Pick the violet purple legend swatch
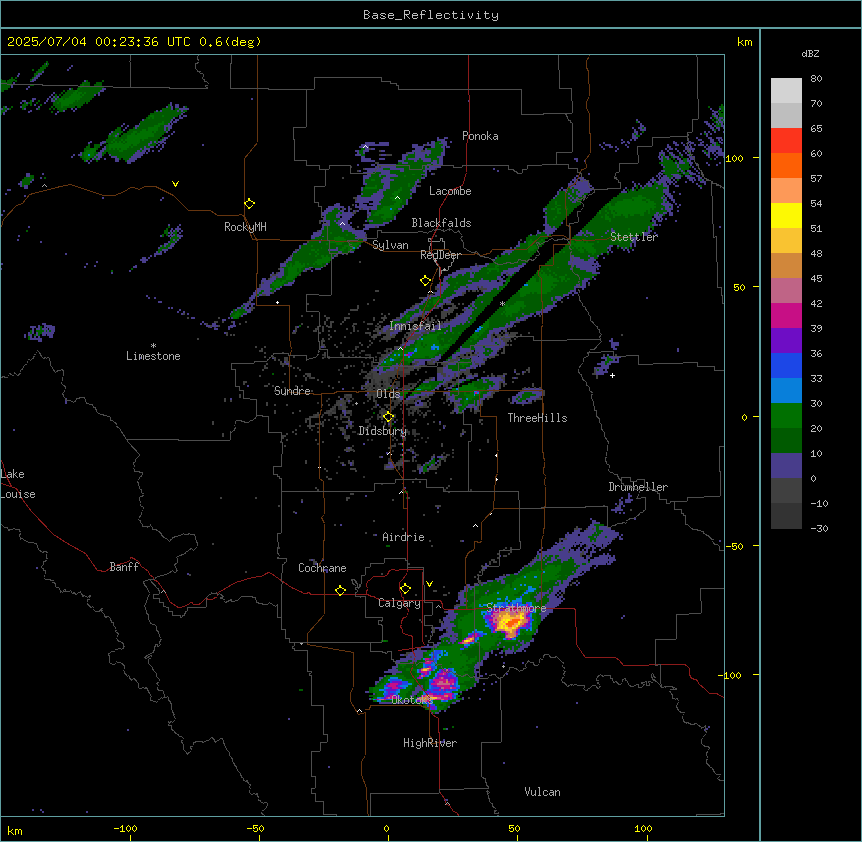Image resolution: width=862 pixels, height=842 pixels. point(786,341)
